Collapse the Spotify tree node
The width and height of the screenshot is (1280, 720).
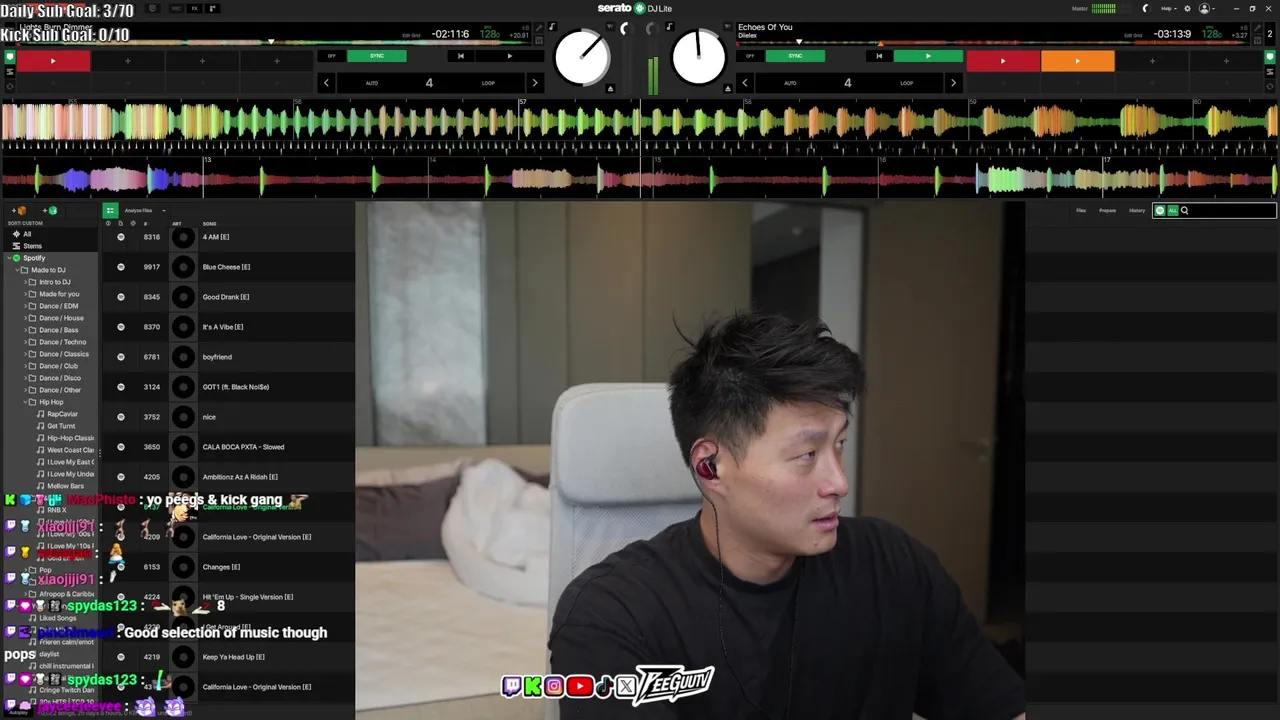pos(9,258)
